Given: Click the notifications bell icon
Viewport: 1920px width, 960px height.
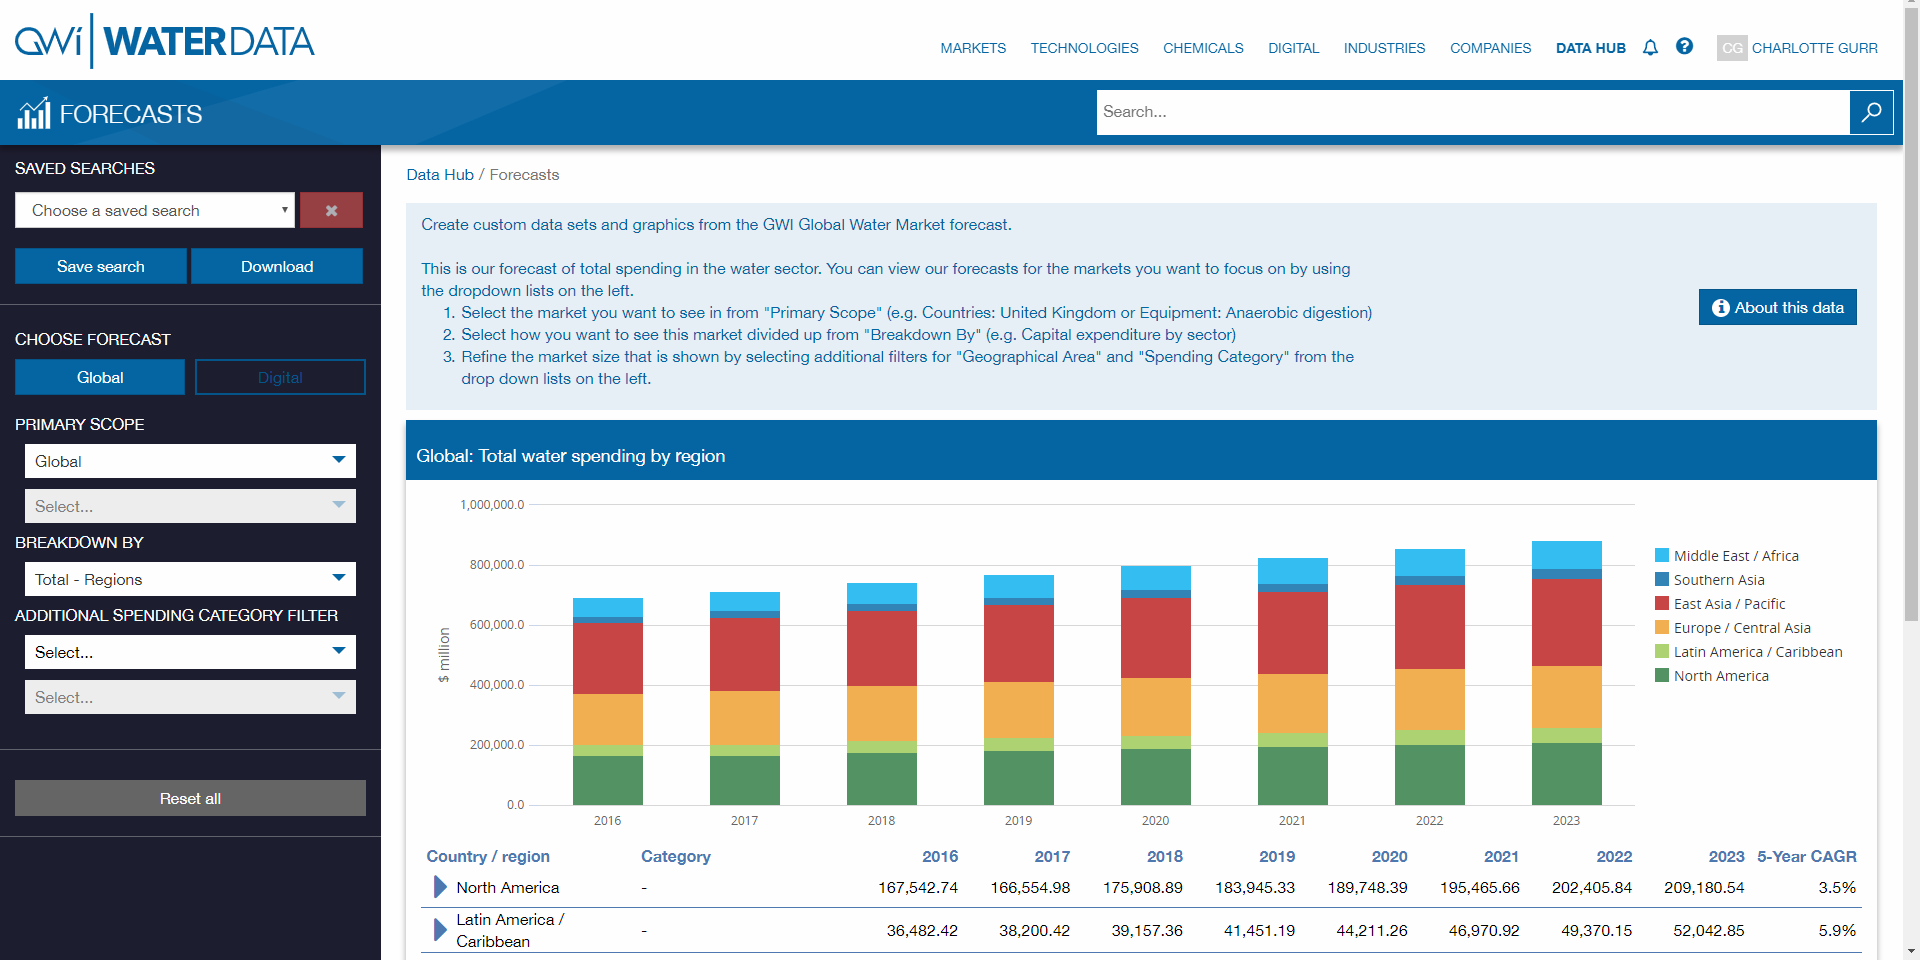Looking at the screenshot, I should point(1649,47).
